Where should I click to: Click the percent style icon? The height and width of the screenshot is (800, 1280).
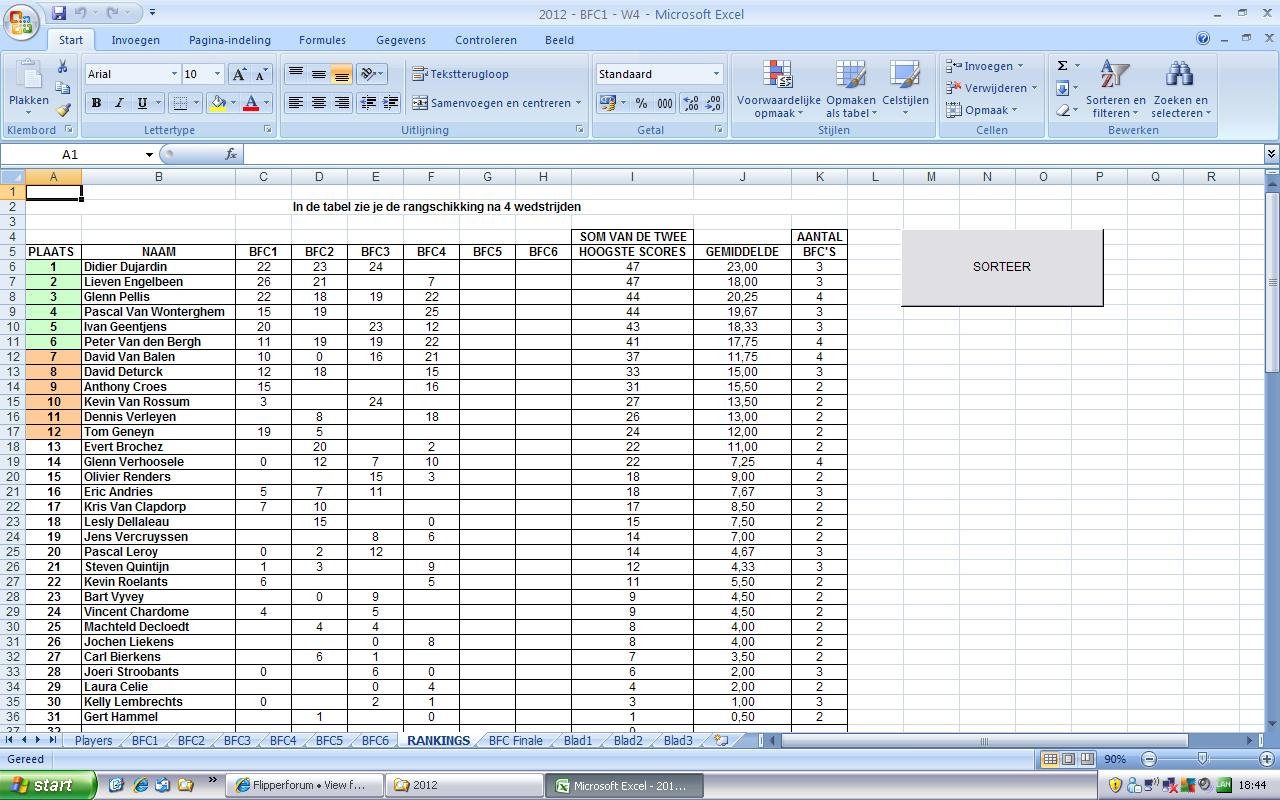click(x=641, y=103)
